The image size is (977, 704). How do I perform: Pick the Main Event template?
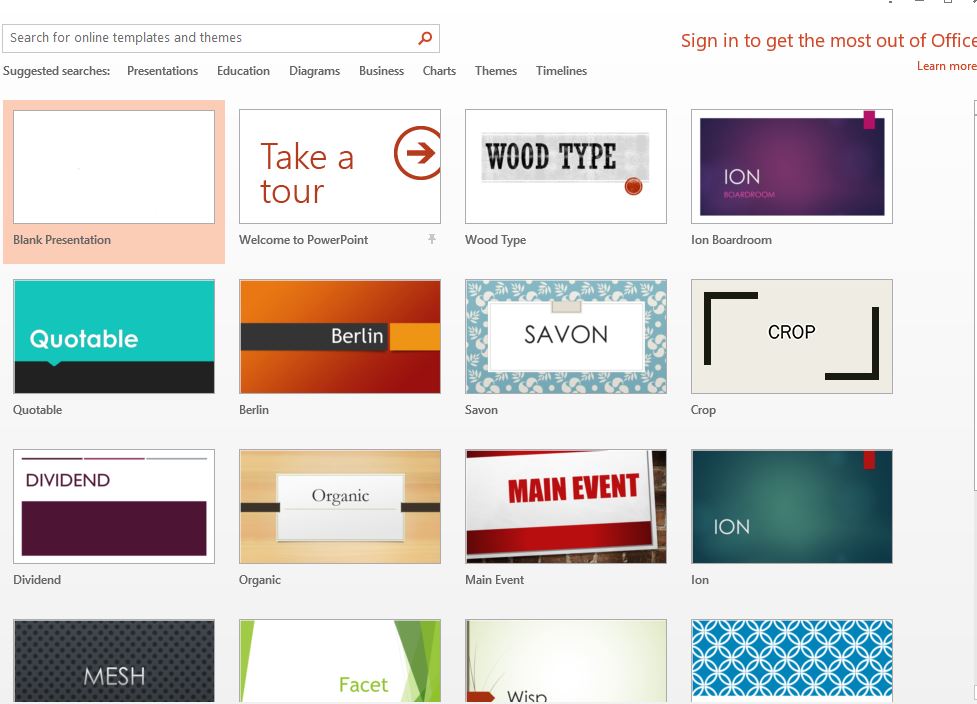(566, 507)
